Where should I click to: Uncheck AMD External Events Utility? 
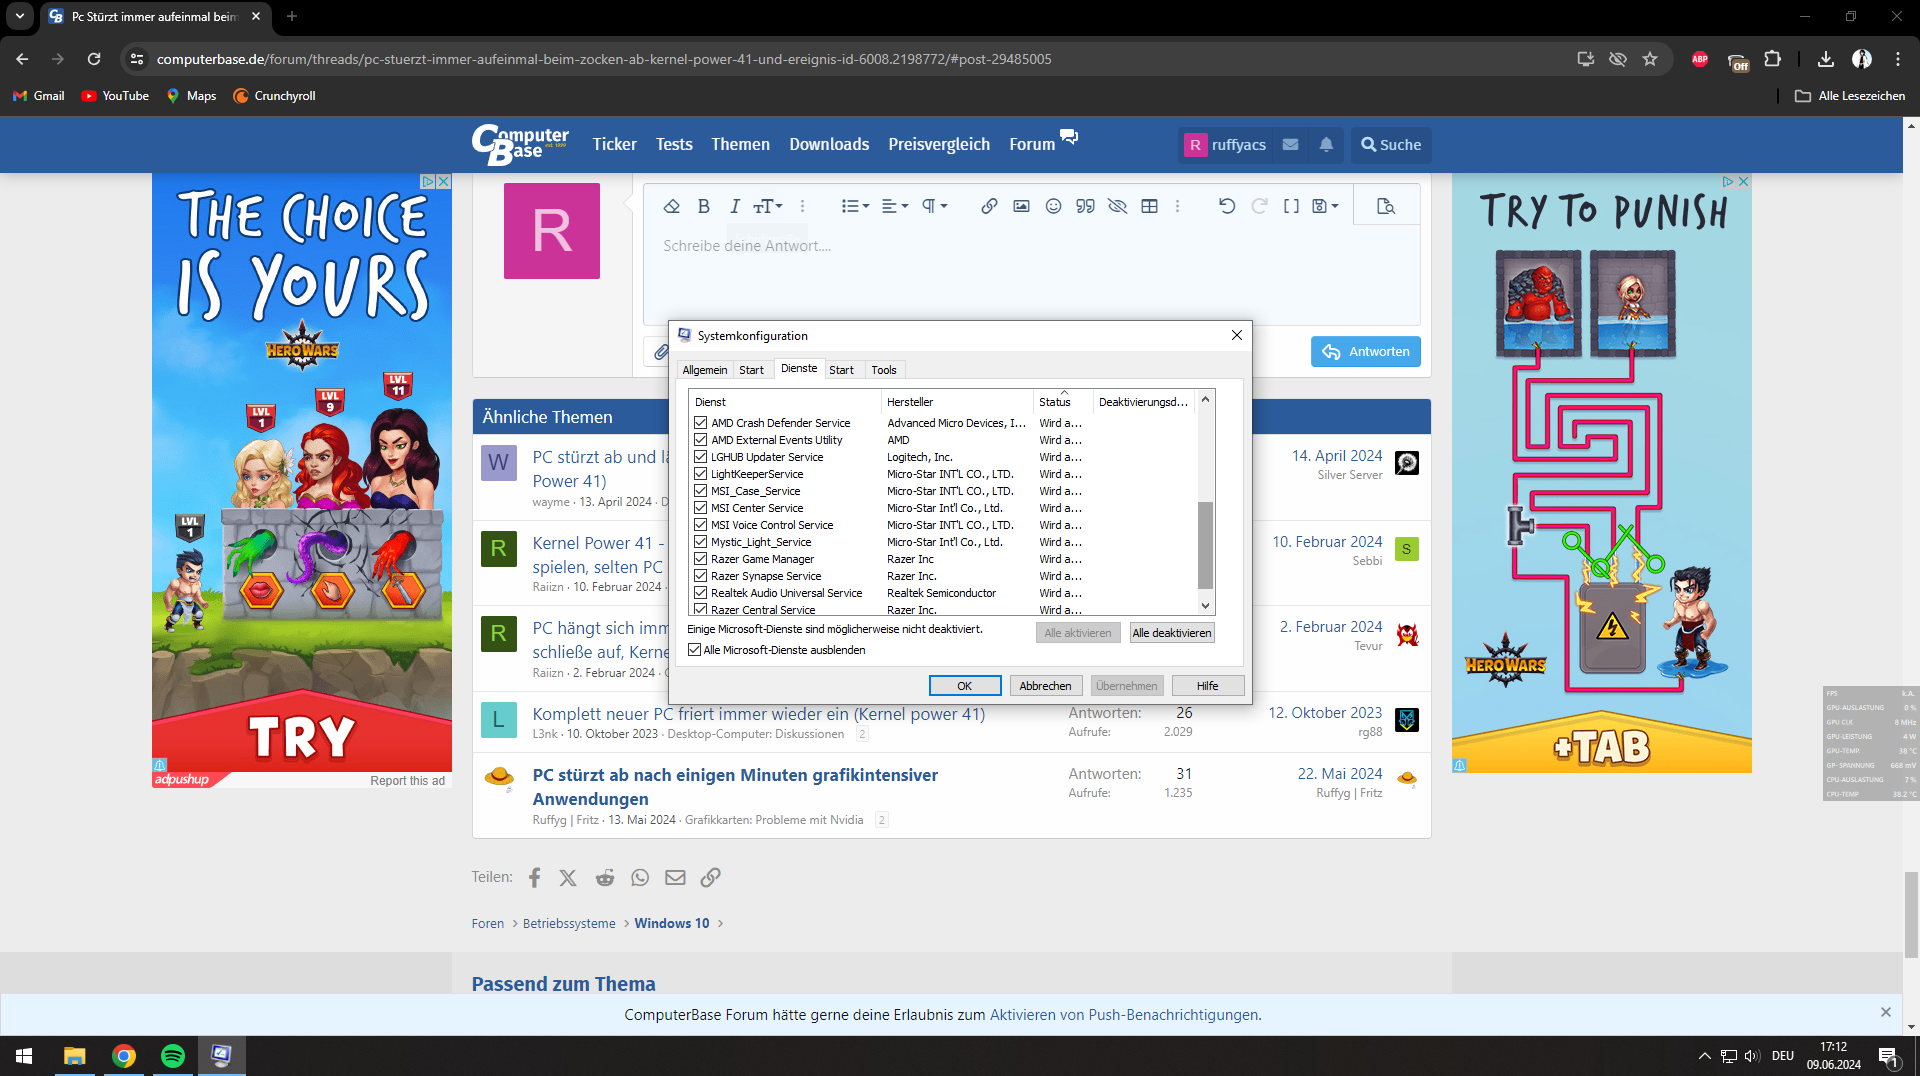(x=701, y=440)
